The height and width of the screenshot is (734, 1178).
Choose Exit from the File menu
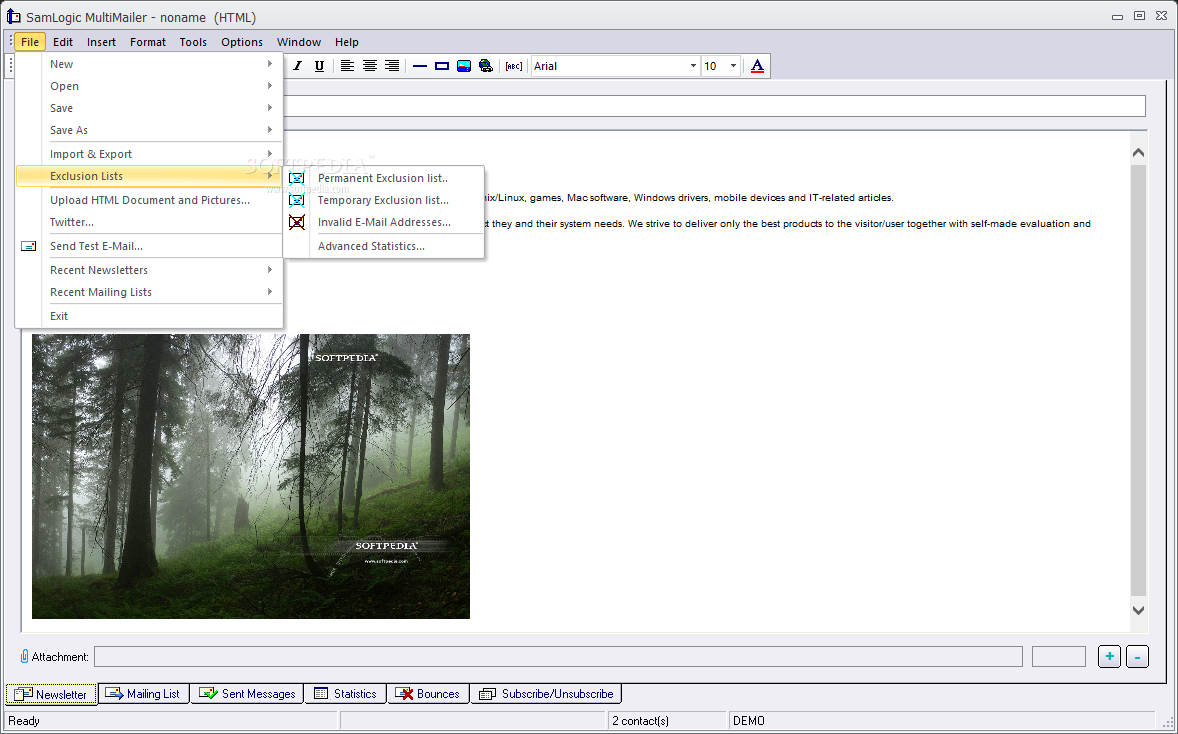pyautogui.click(x=150, y=316)
